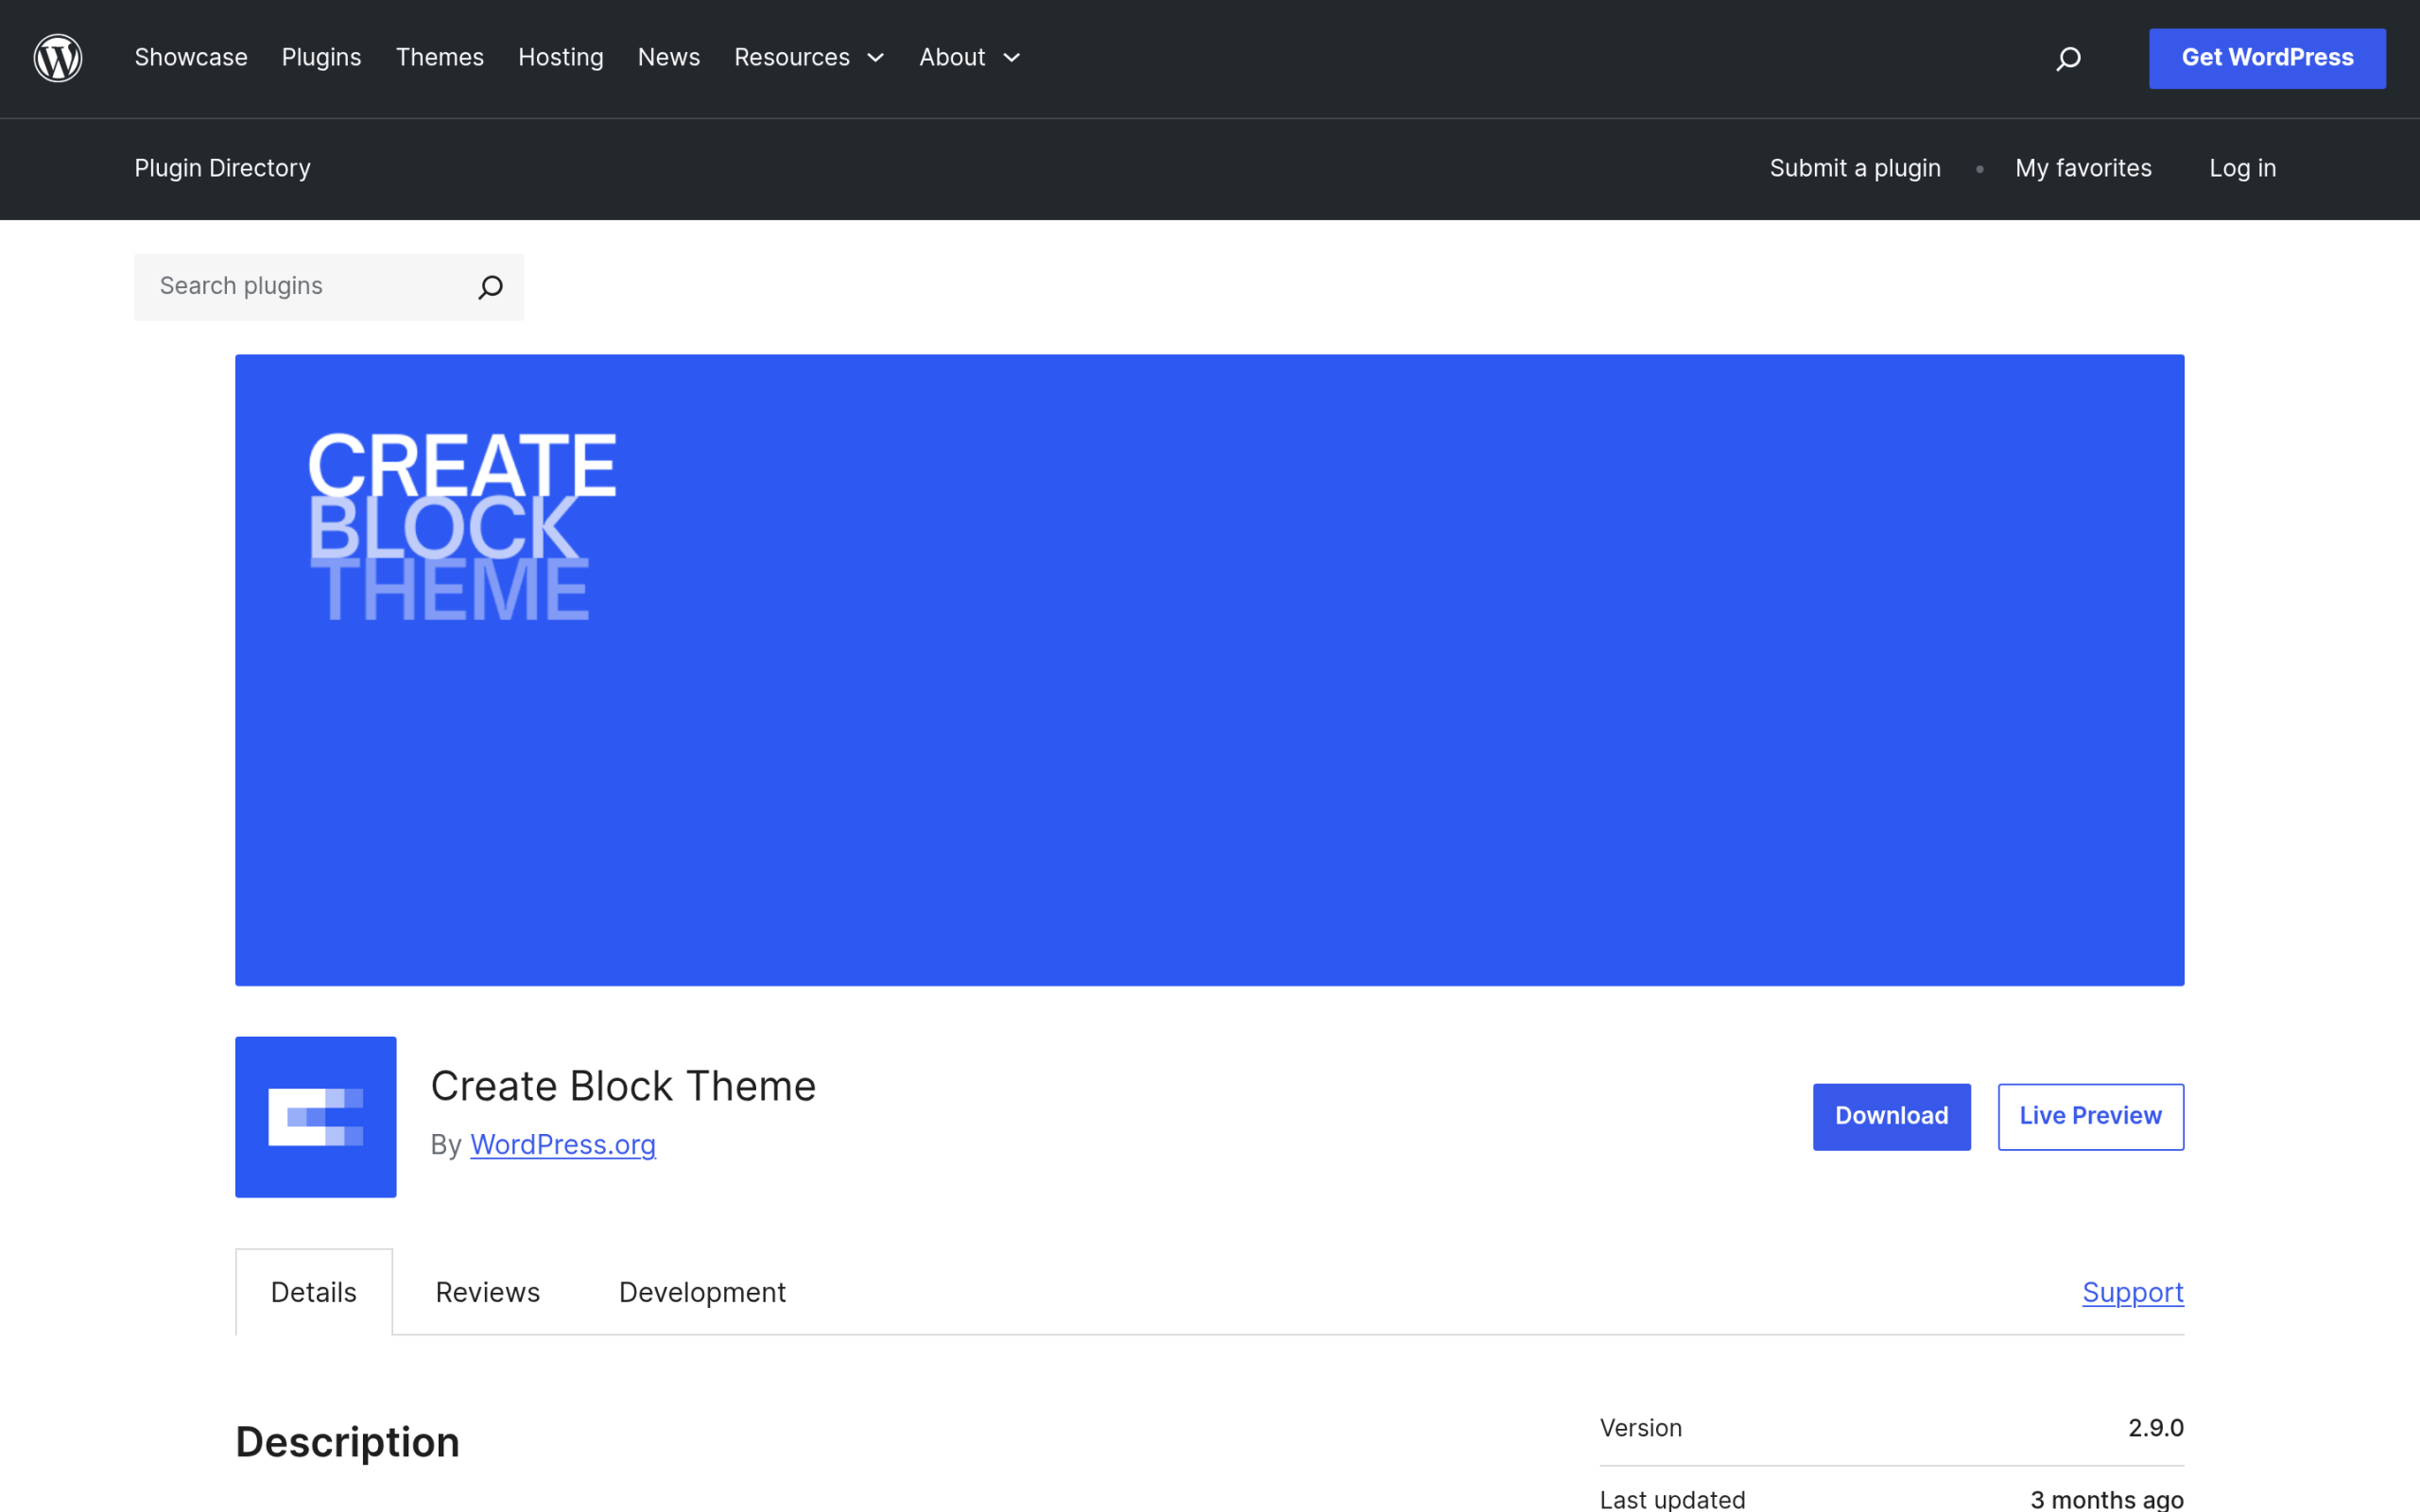Screen dimensions: 2420x1512
Task: Submit the plugin search magnifier icon
Action: 490,287
